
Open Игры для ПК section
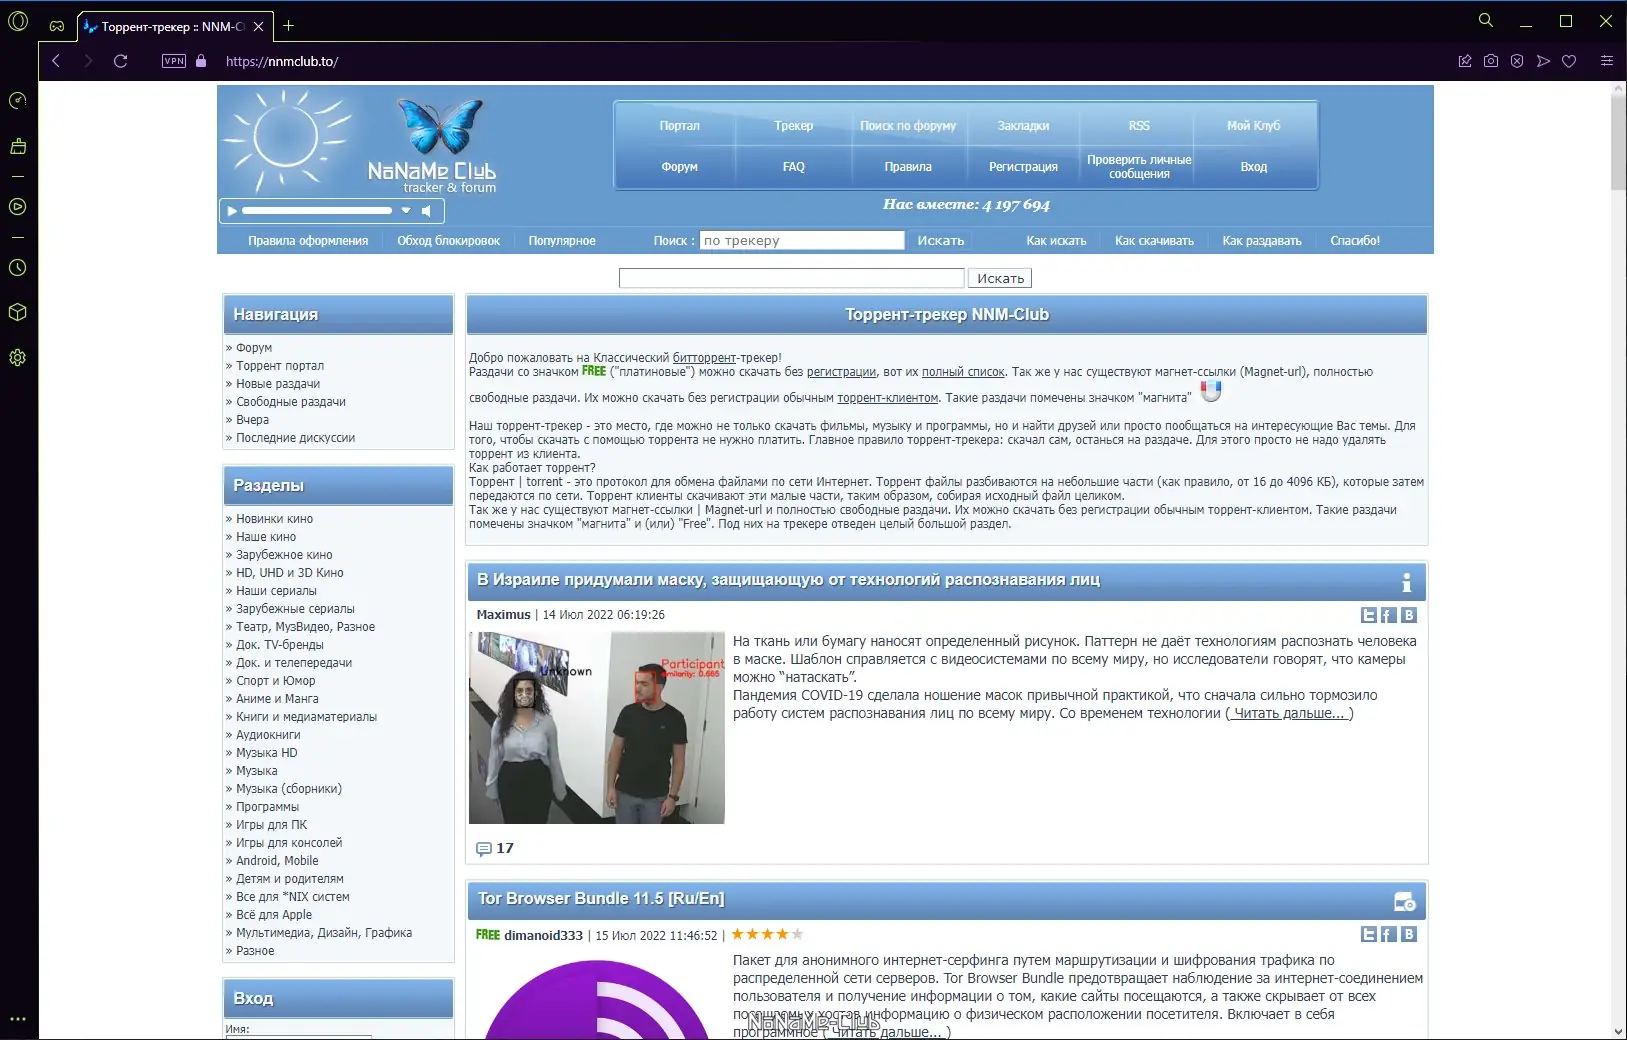271,825
